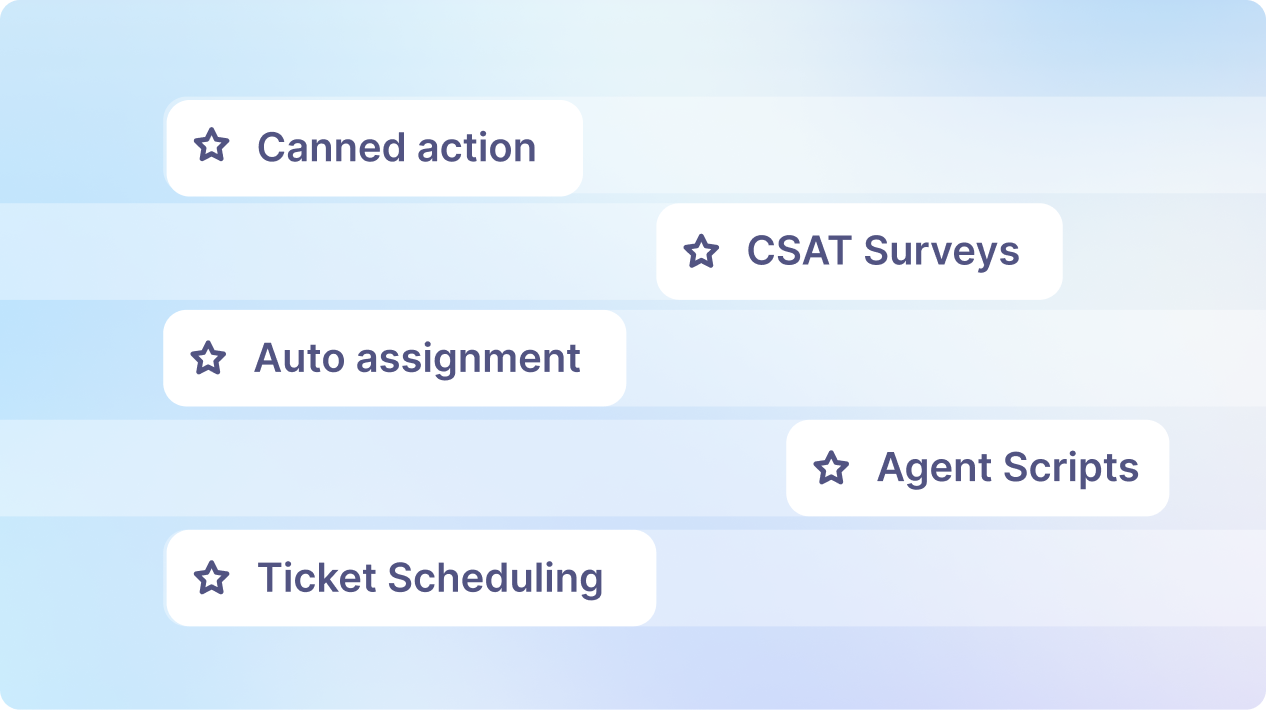Click the row band left of Agent Scripts
This screenshot has height=710, width=1266.
click(400, 468)
